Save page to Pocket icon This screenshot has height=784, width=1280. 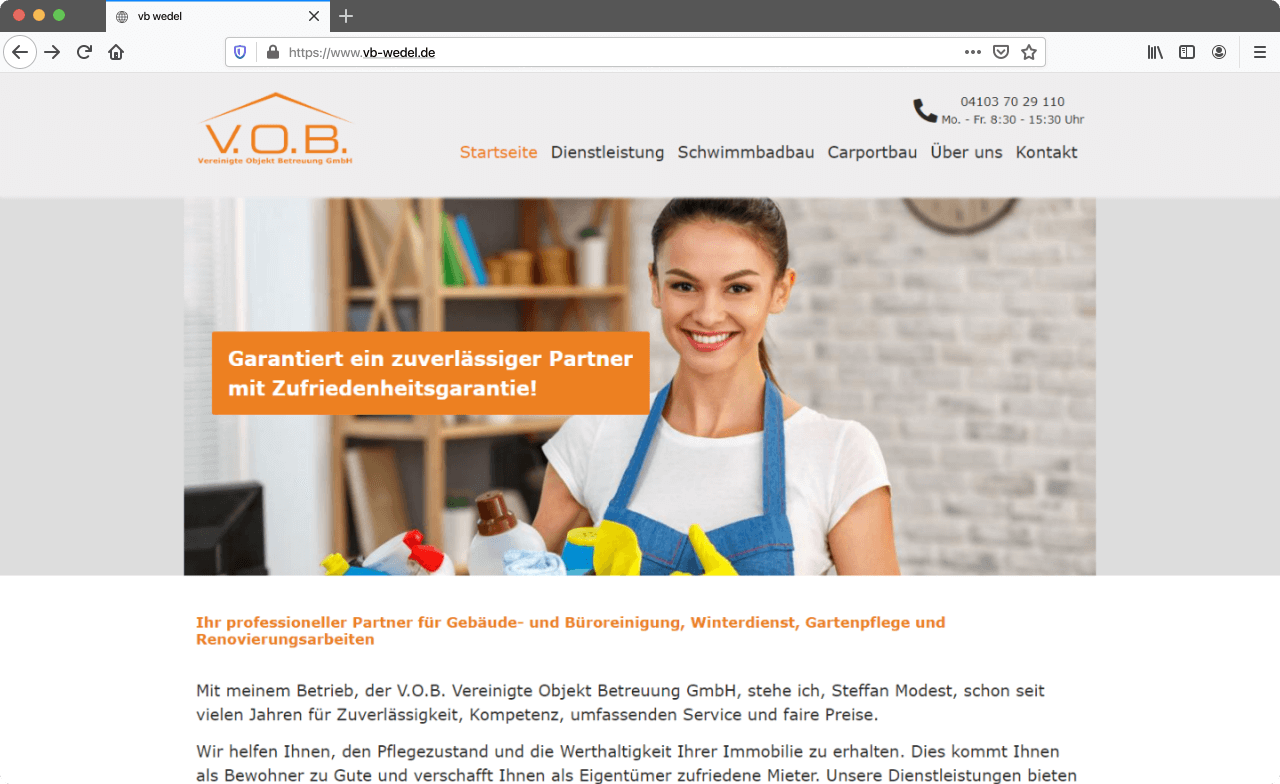tap(1001, 52)
